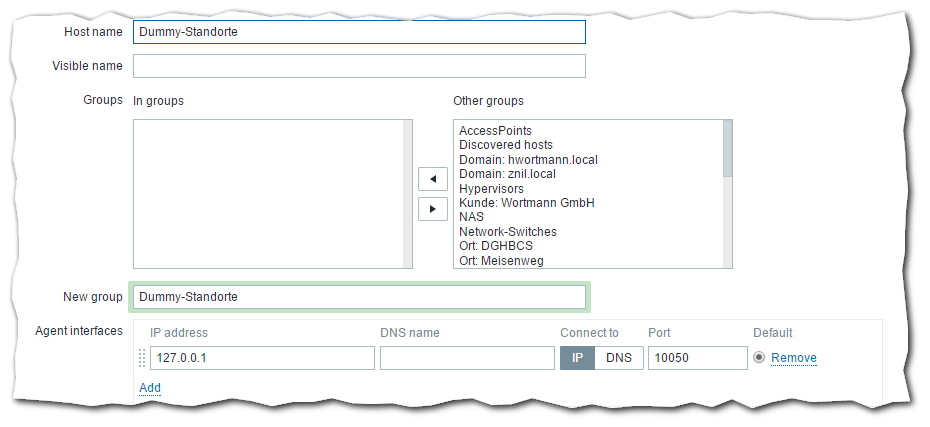Switch connection mode to DNS

click(x=619, y=358)
